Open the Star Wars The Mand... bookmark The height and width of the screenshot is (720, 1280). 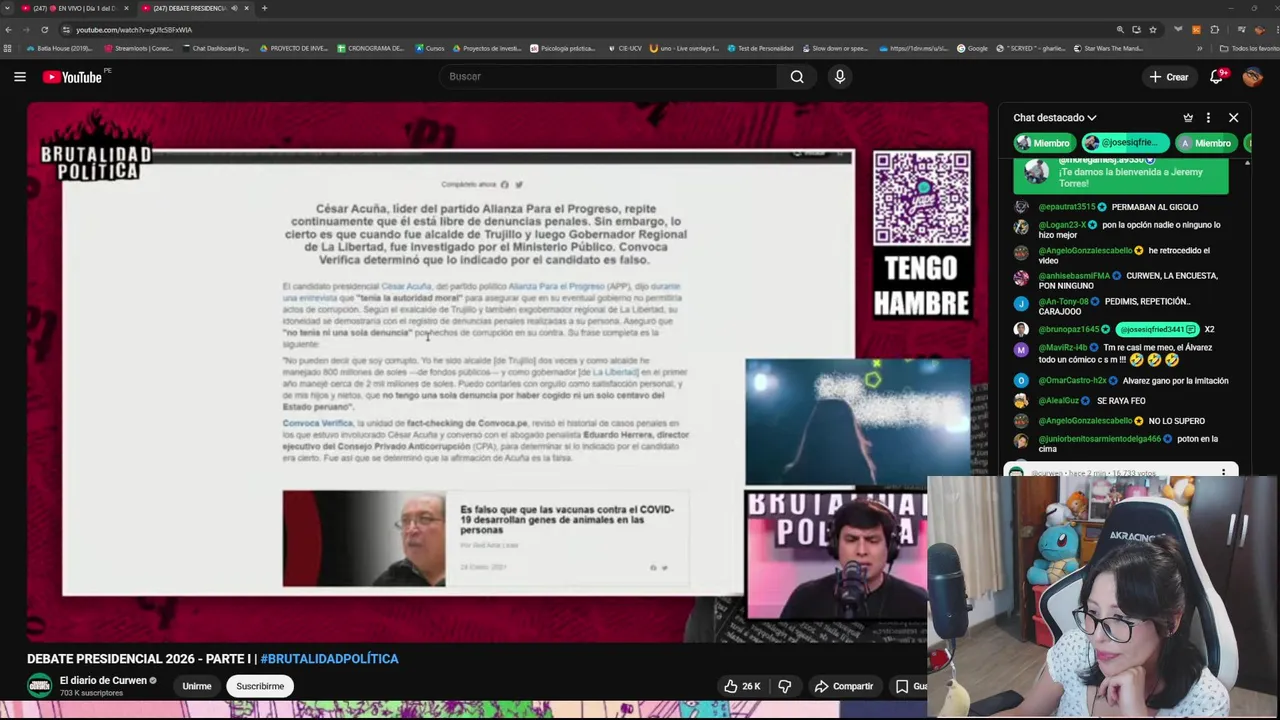click(1108, 48)
